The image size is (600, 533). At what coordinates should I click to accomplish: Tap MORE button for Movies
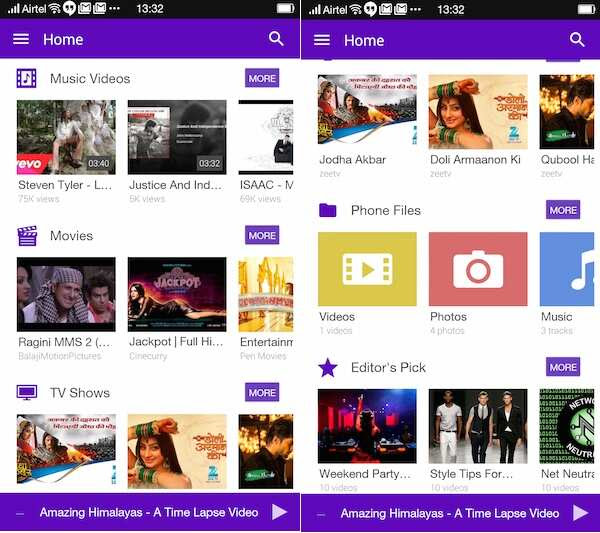pos(262,235)
